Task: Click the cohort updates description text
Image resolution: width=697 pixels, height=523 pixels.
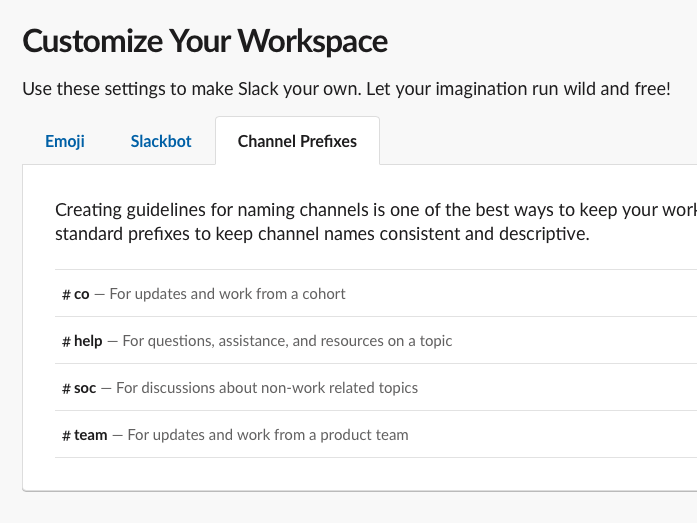Action: coord(227,294)
